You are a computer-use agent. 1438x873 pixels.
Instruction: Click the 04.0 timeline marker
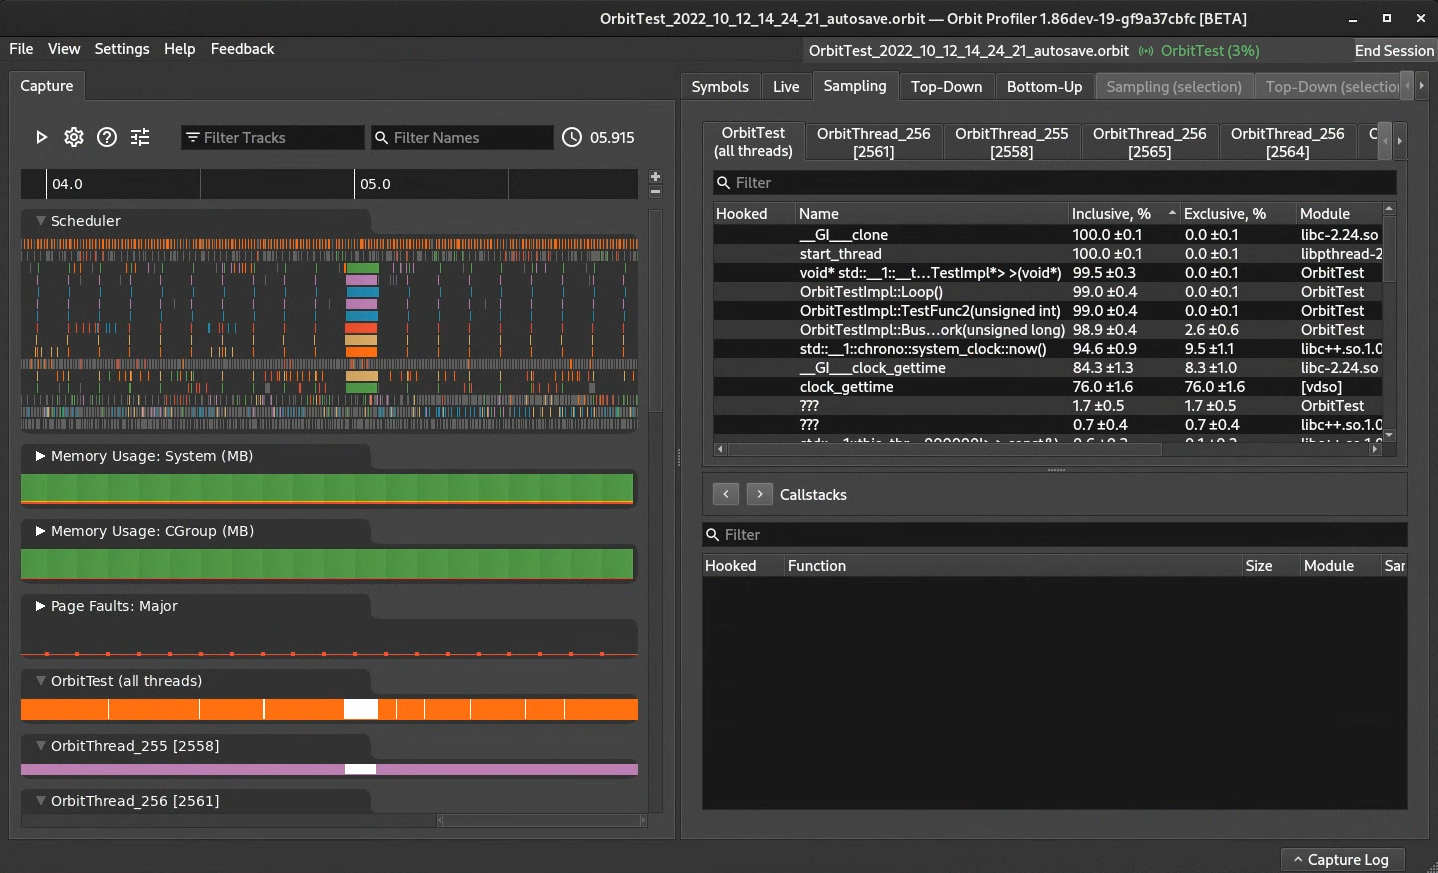67,184
